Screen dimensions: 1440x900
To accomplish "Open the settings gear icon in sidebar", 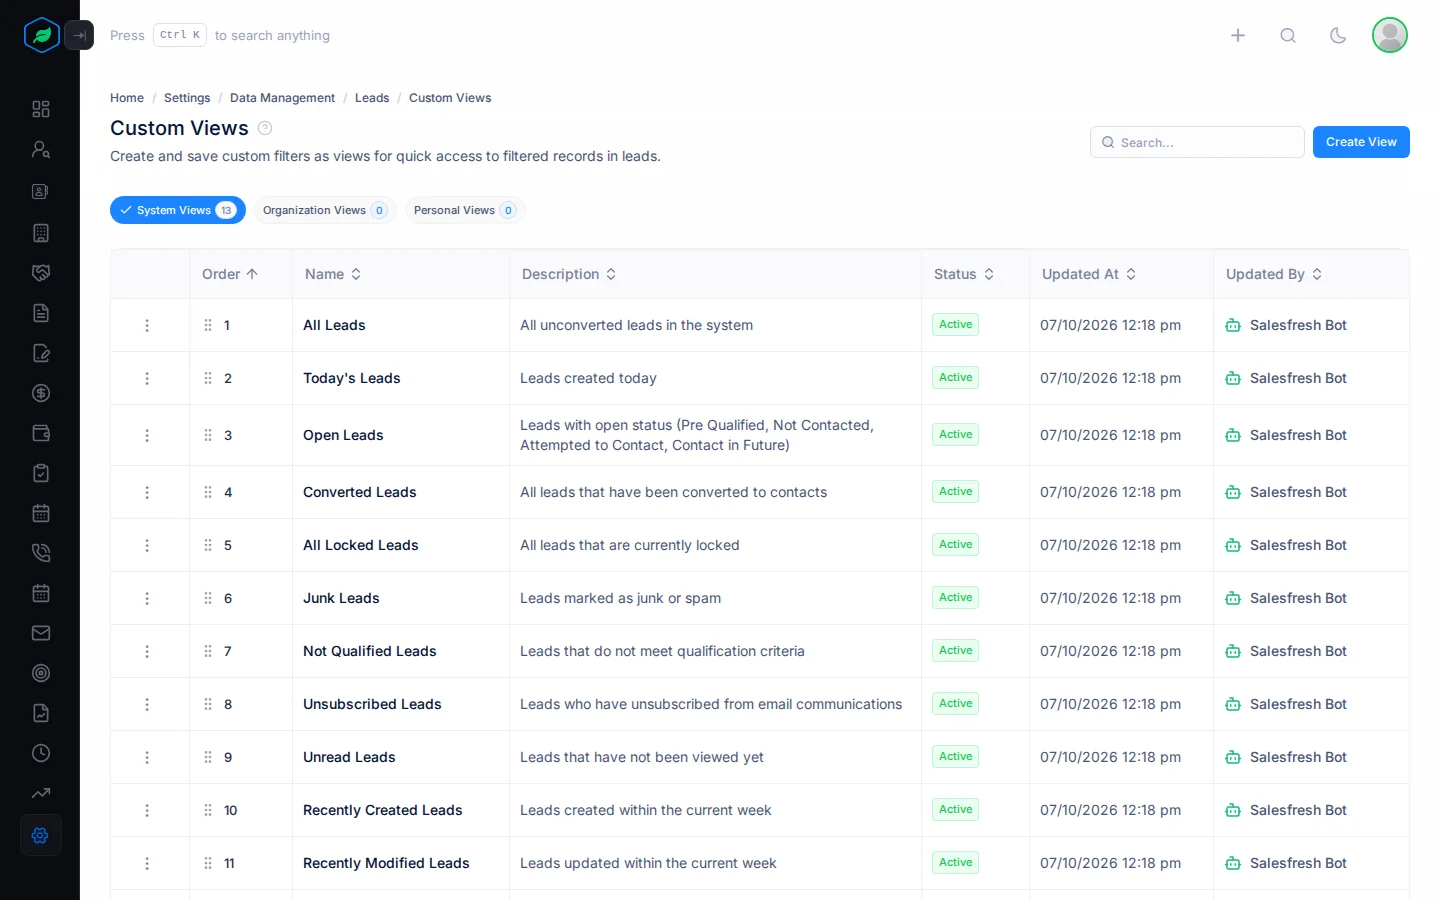I will (41, 835).
